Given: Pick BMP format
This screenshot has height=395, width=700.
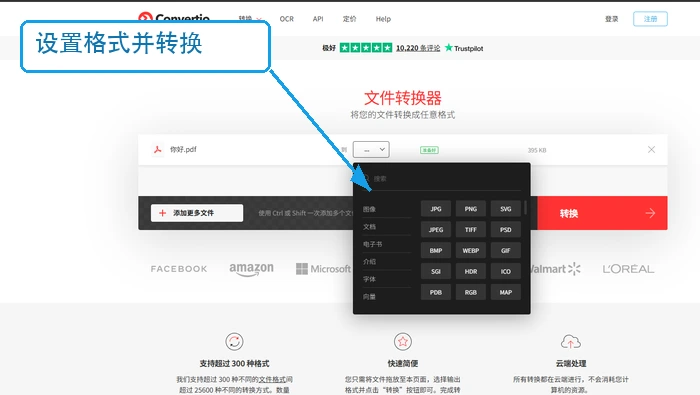Looking at the screenshot, I should click(436, 251).
